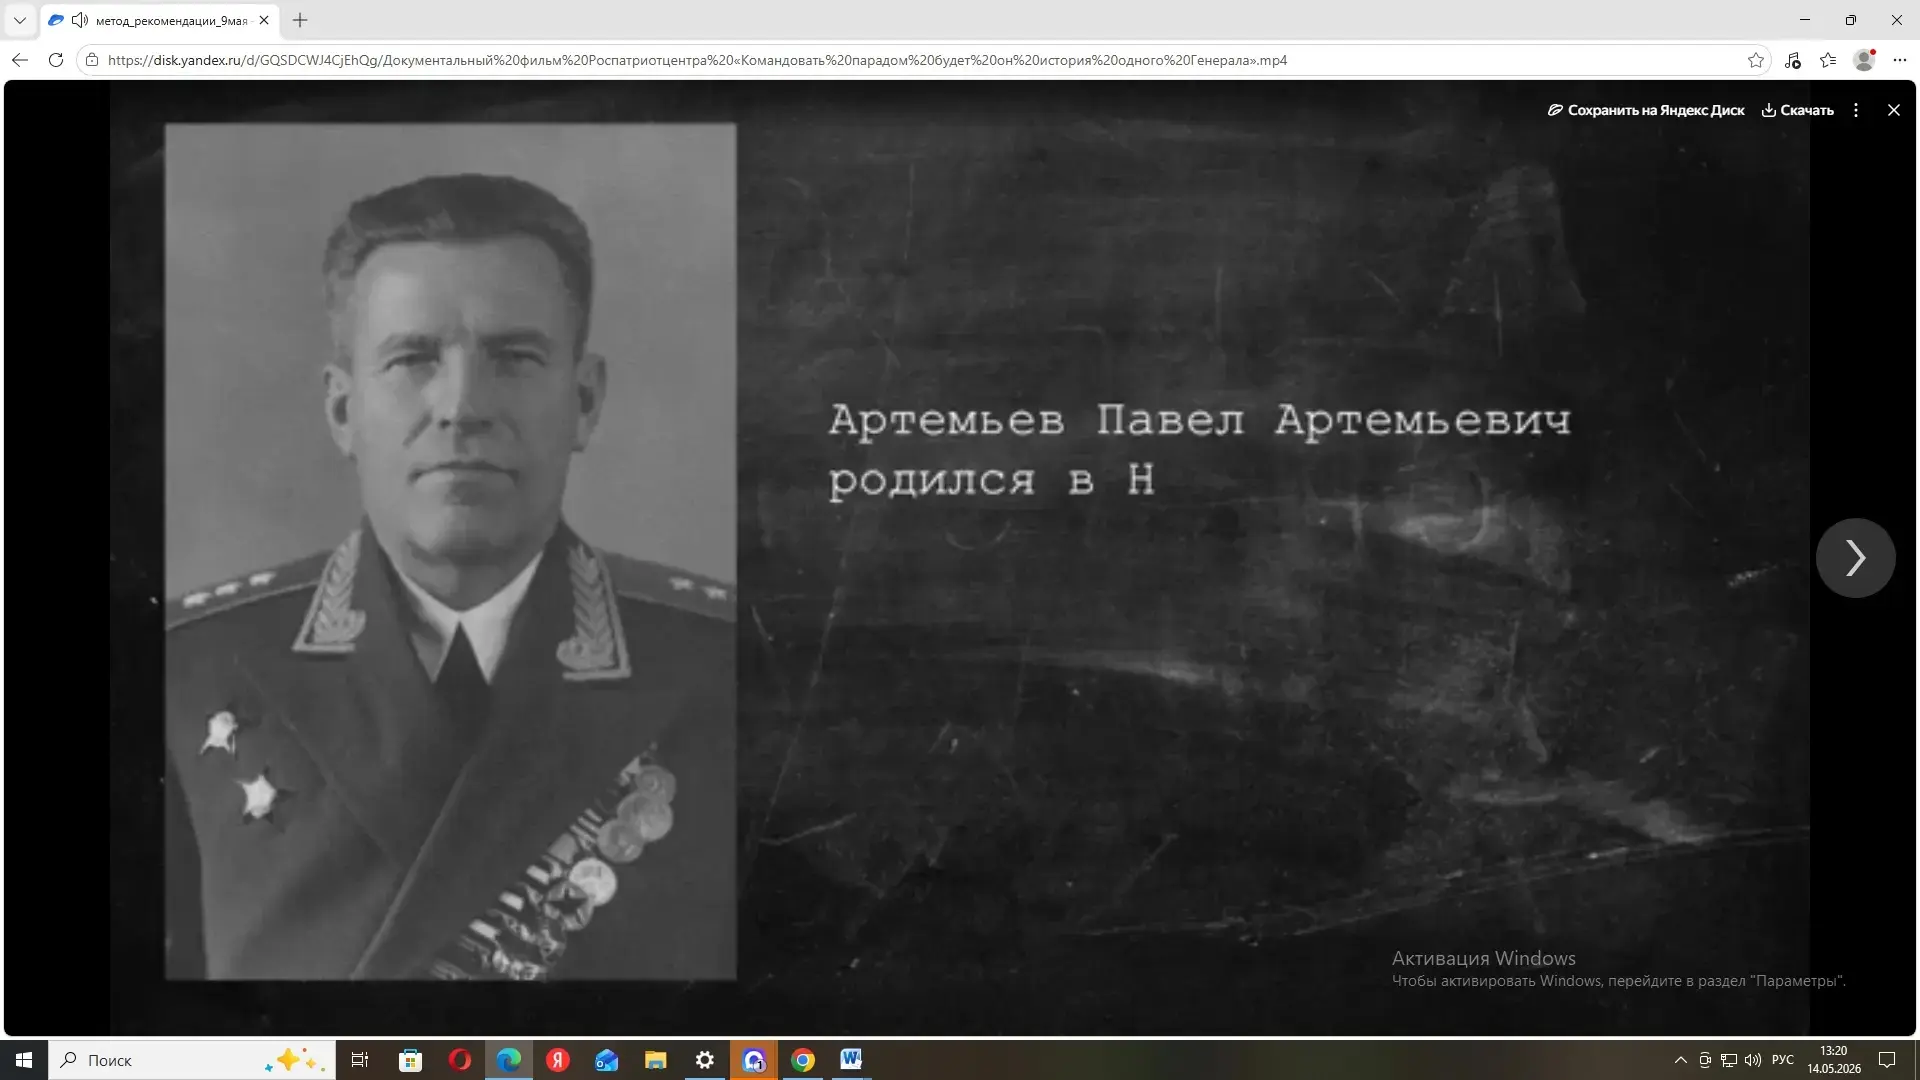View site information via the lock icon
The image size is (1920, 1080).
click(x=92, y=60)
